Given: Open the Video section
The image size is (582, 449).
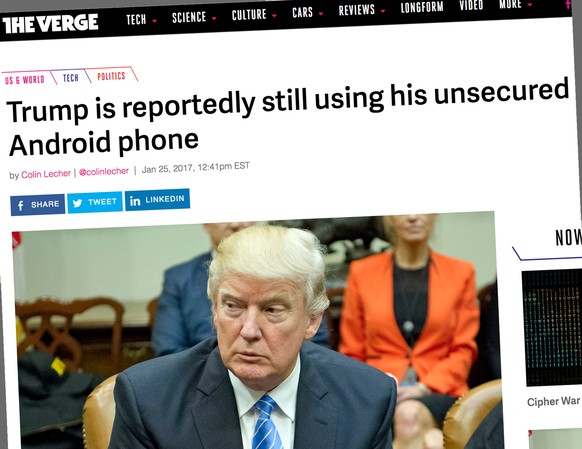Looking at the screenshot, I should pos(471,5).
